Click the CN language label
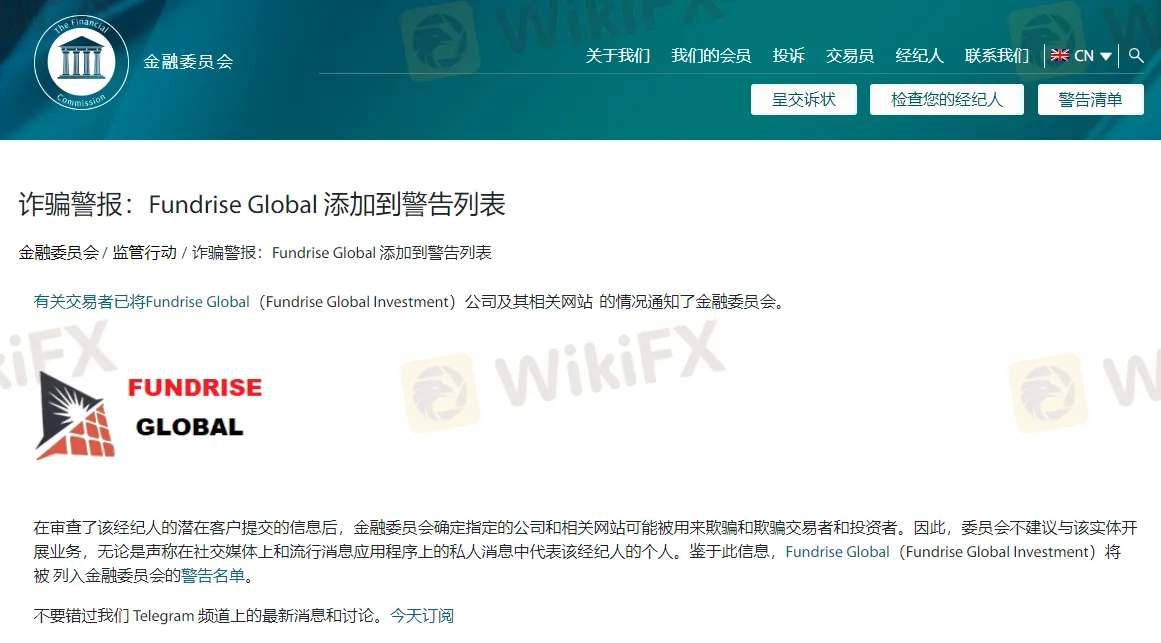This screenshot has width=1161, height=643. 1083,56
